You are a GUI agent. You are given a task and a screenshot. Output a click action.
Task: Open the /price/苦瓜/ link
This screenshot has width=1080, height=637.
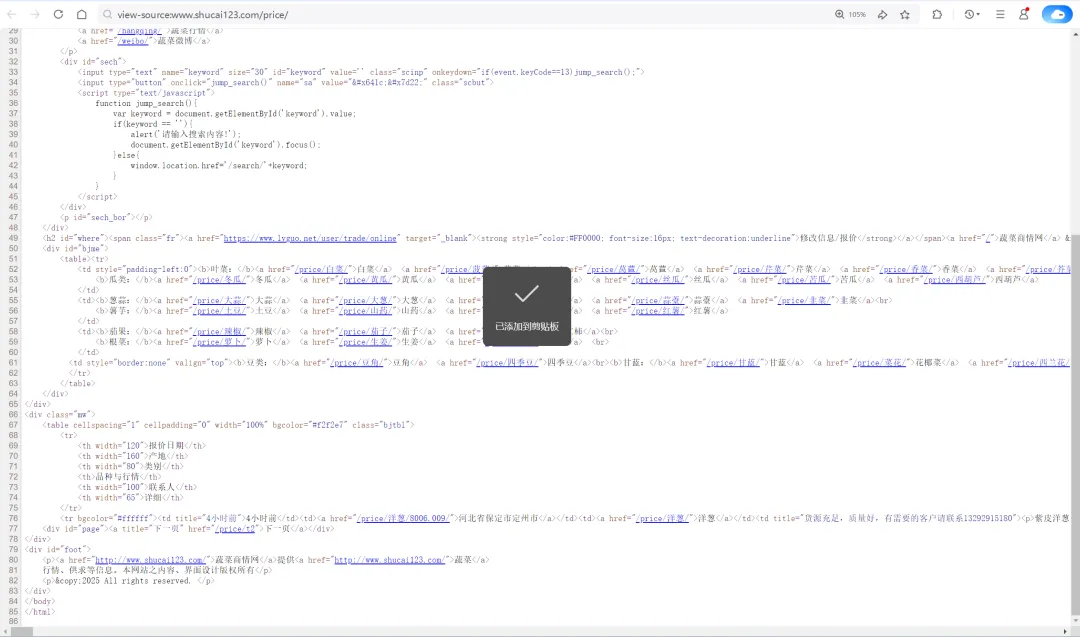tap(804, 280)
